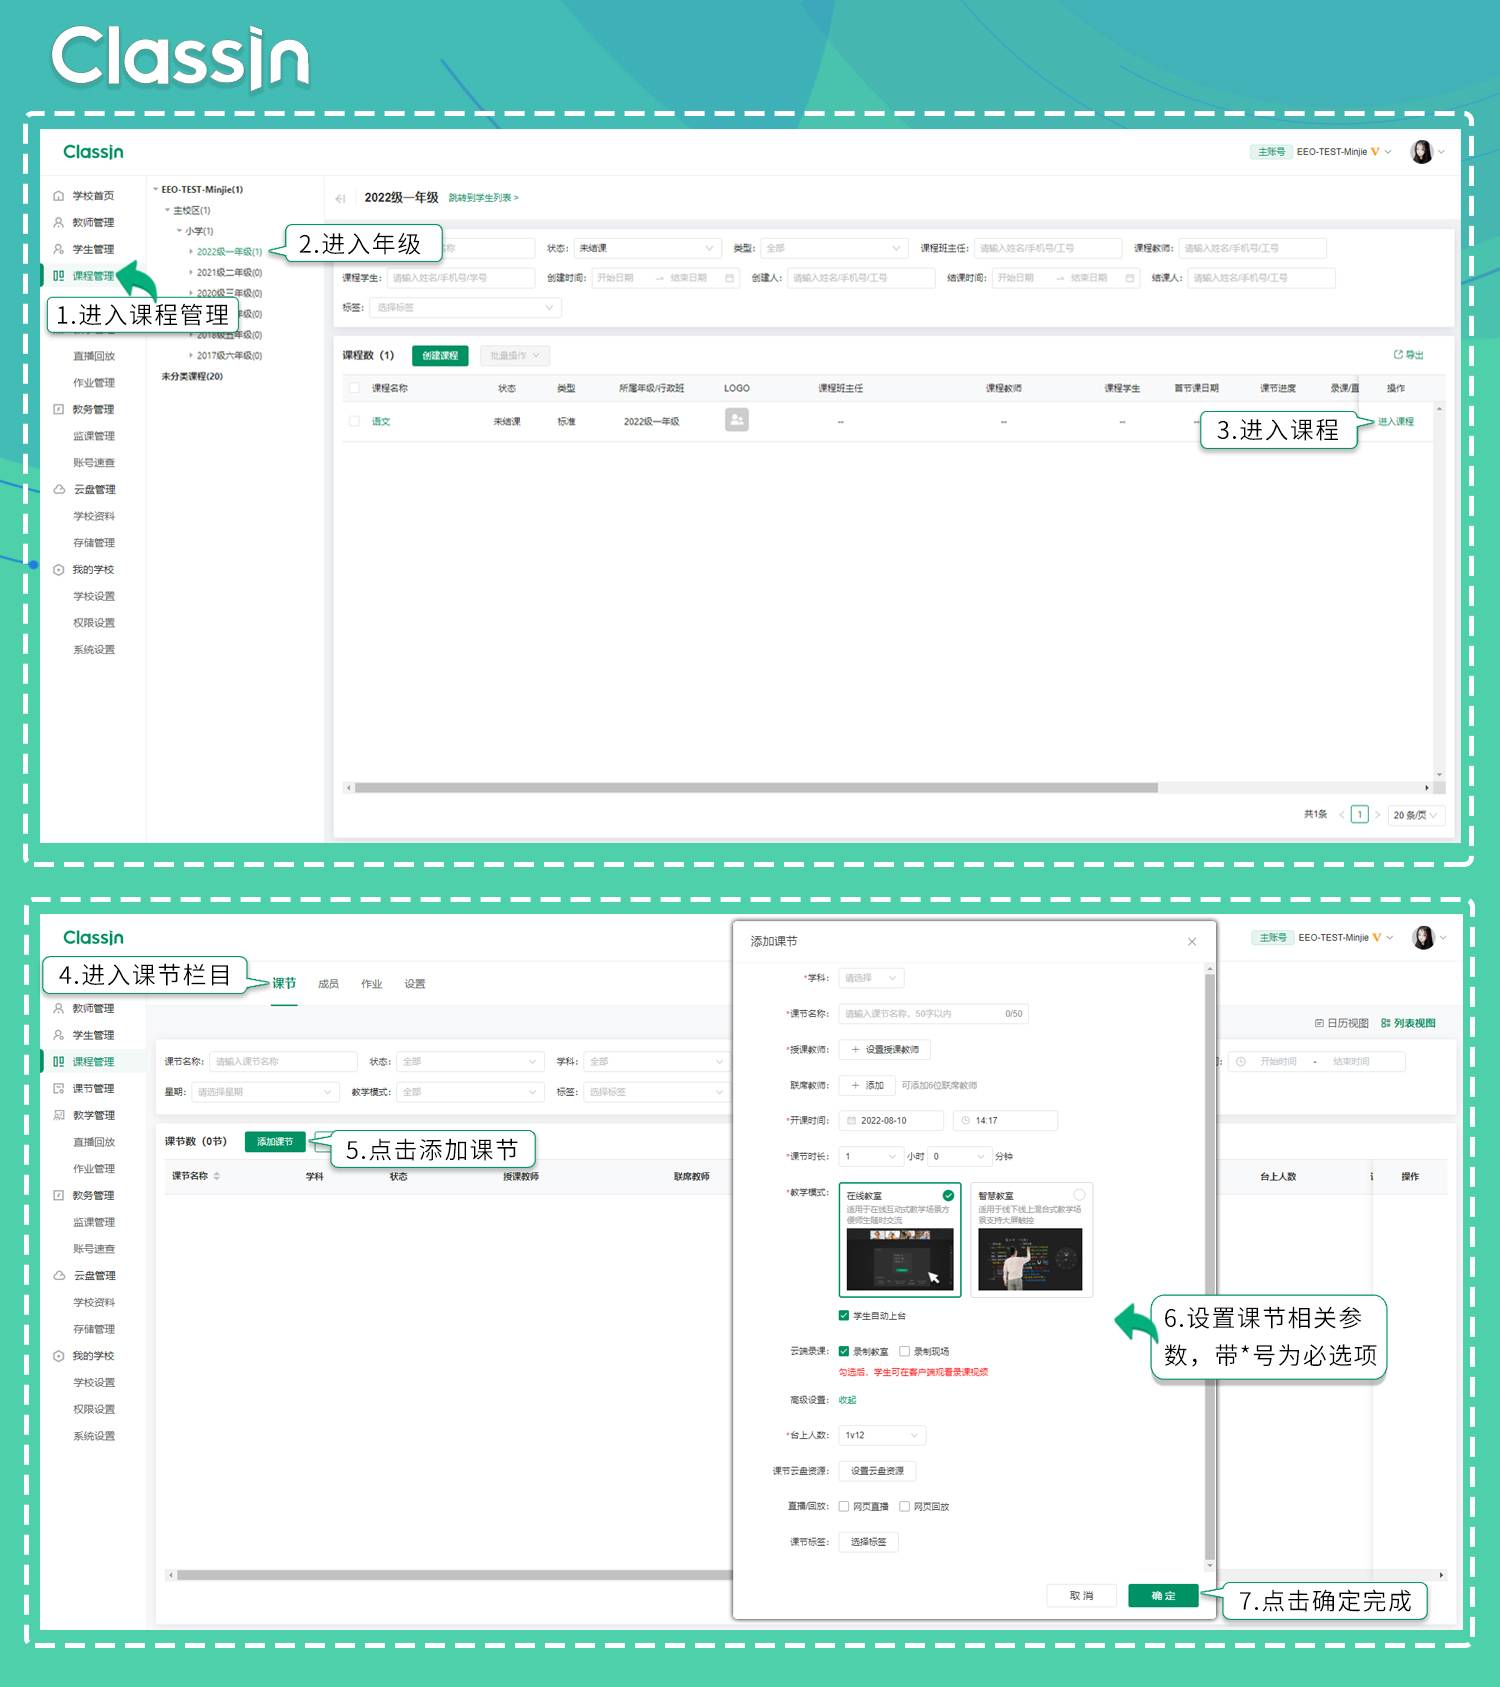1500x1687 pixels.
Task: Tick the checkbox for 语文 course row
Action: pyautogui.click(x=354, y=421)
